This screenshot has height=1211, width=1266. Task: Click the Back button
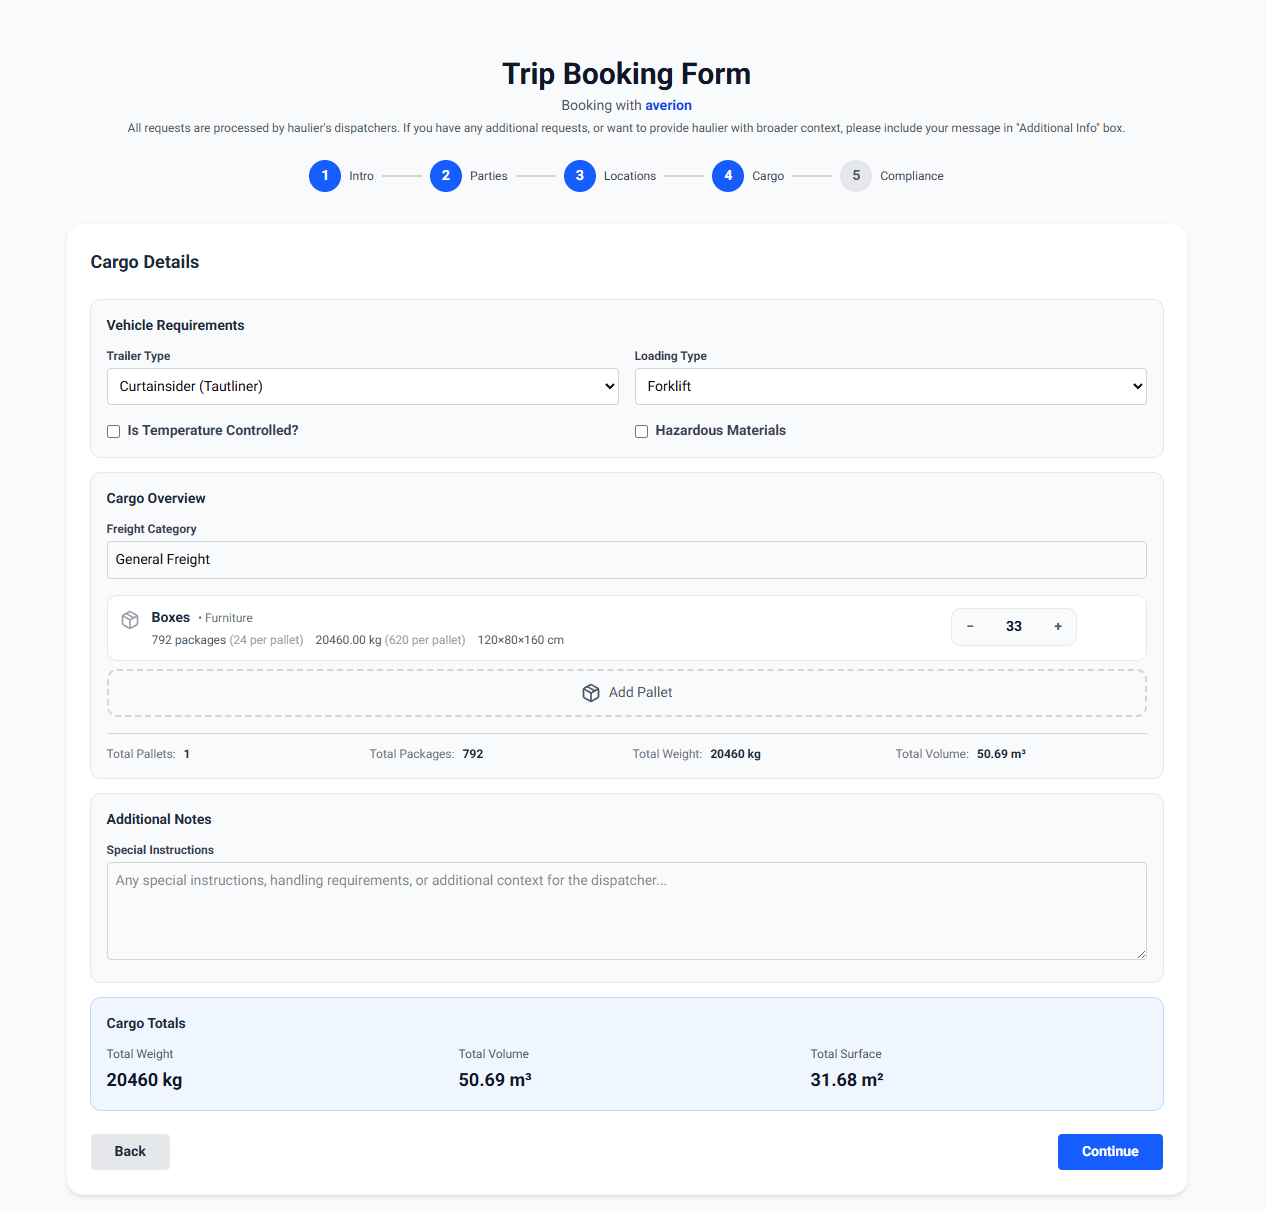[130, 1151]
